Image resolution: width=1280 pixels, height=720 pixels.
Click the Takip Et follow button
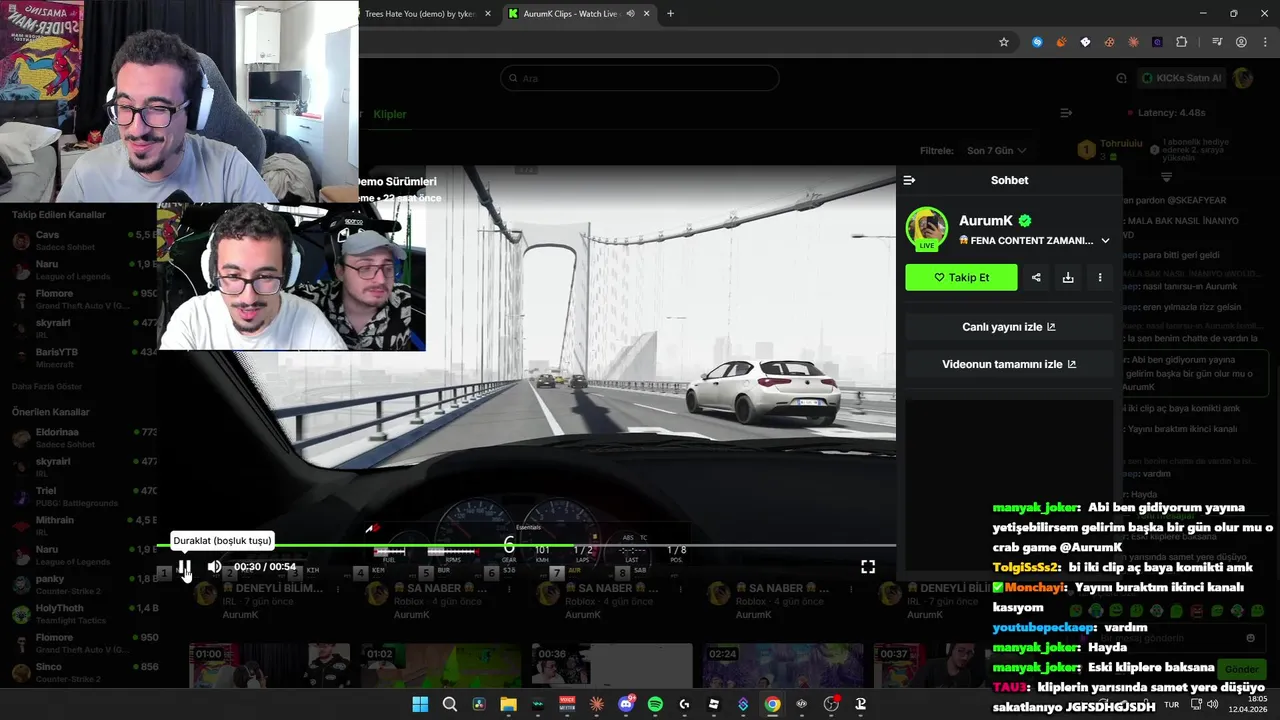tap(961, 277)
